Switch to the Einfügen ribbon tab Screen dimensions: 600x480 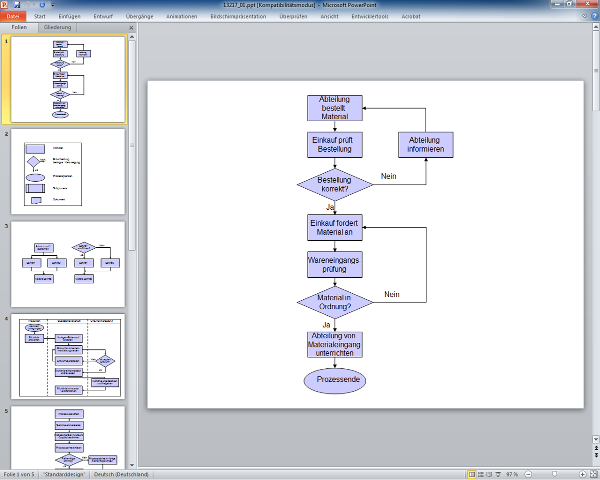point(70,17)
